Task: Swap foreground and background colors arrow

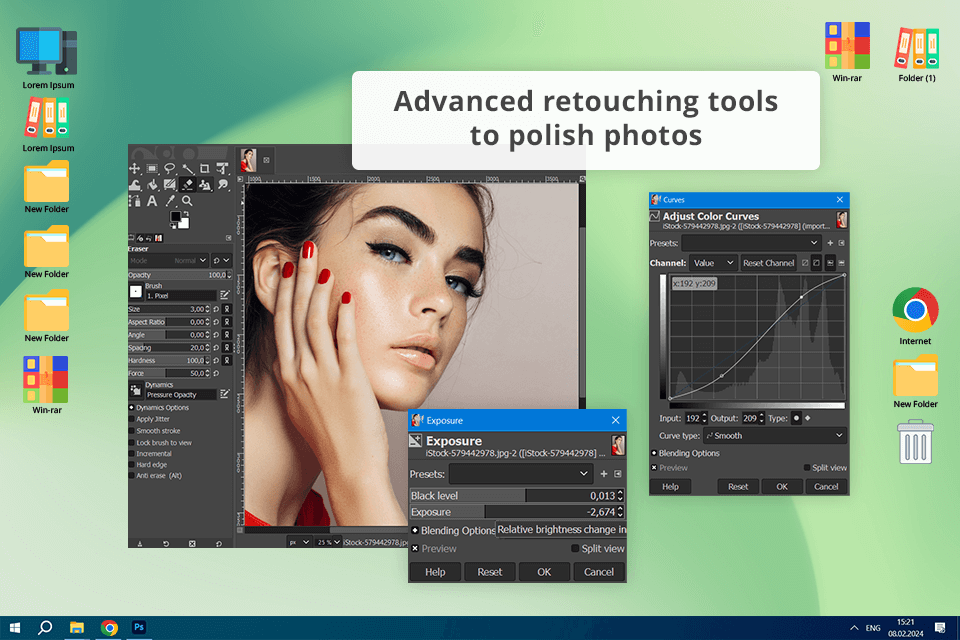Action: click(186, 214)
